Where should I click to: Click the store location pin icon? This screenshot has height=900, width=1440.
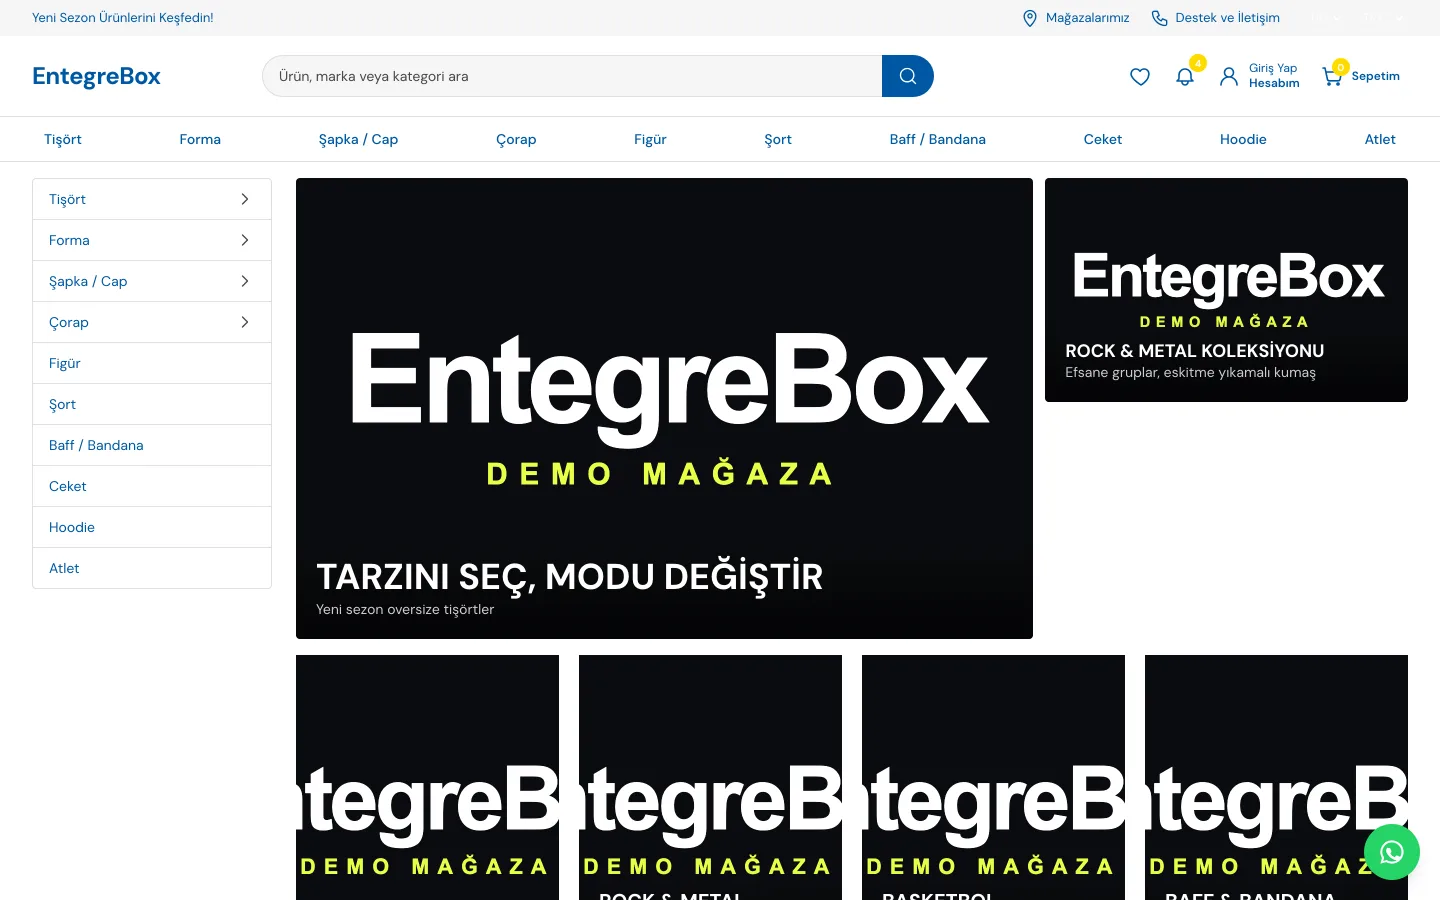[x=1030, y=18]
